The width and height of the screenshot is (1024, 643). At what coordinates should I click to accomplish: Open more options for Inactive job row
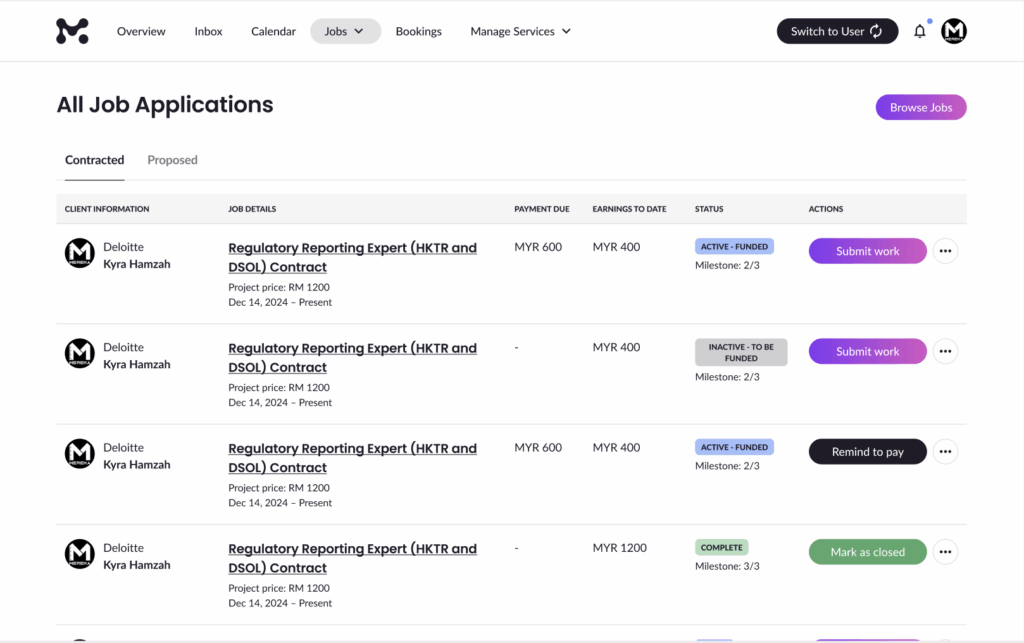point(945,352)
